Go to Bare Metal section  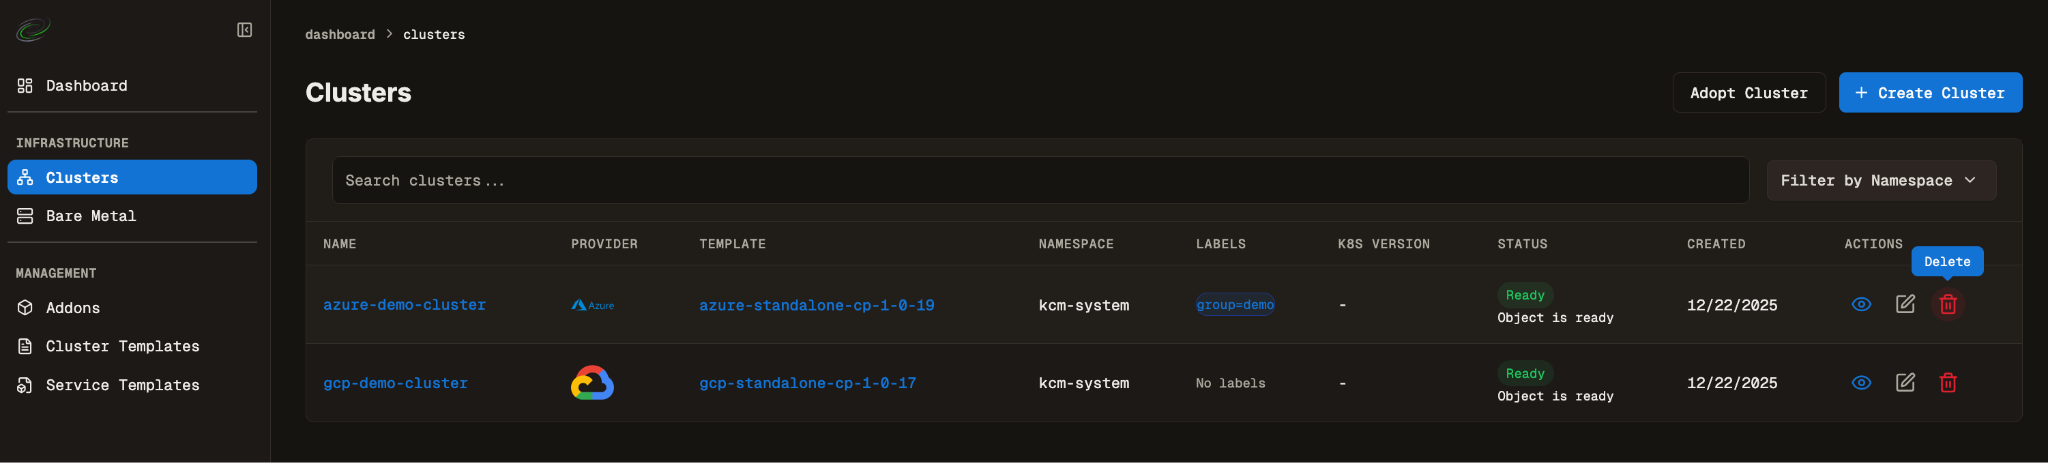pos(90,216)
